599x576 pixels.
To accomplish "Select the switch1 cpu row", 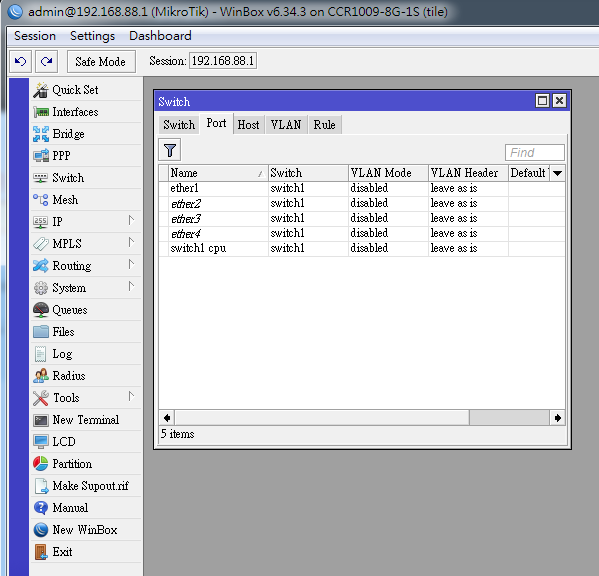I will click(x=362, y=248).
